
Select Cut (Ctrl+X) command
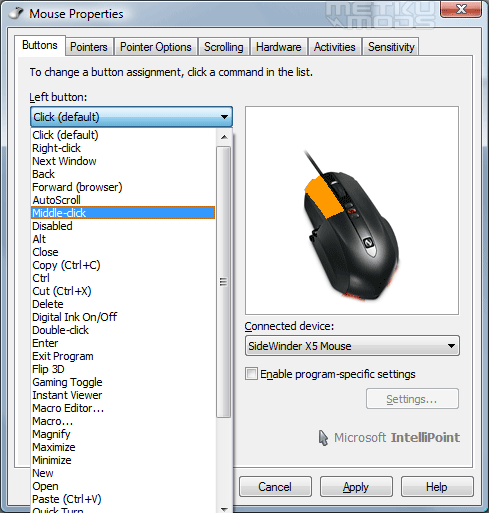pyautogui.click(x=123, y=291)
